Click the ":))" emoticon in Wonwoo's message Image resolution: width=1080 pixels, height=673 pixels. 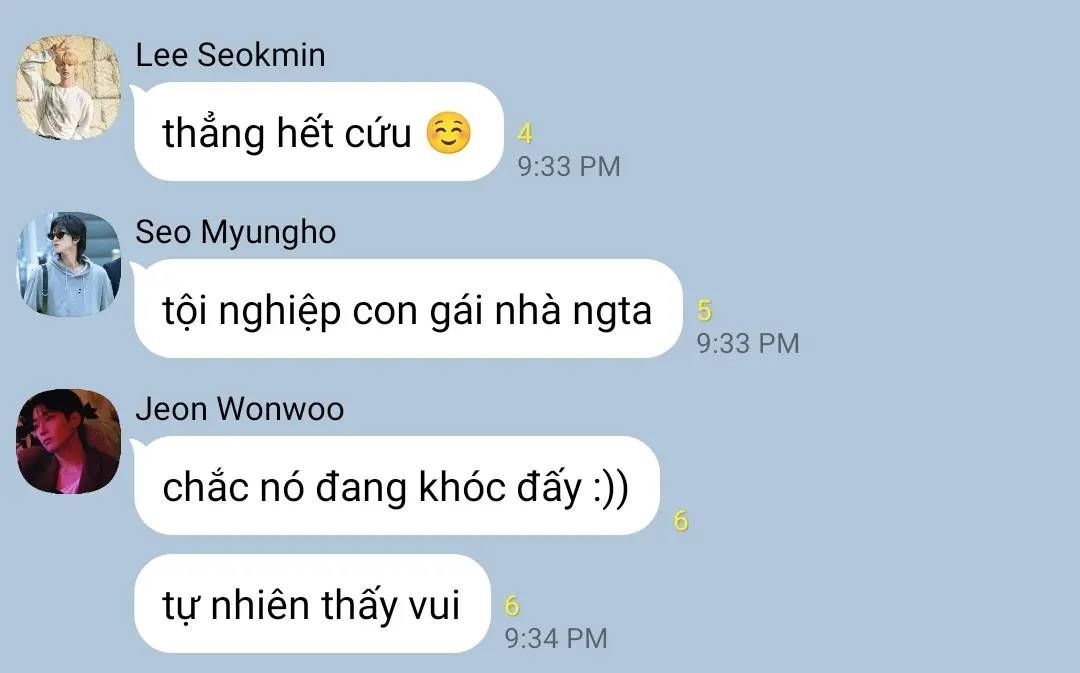coord(610,488)
